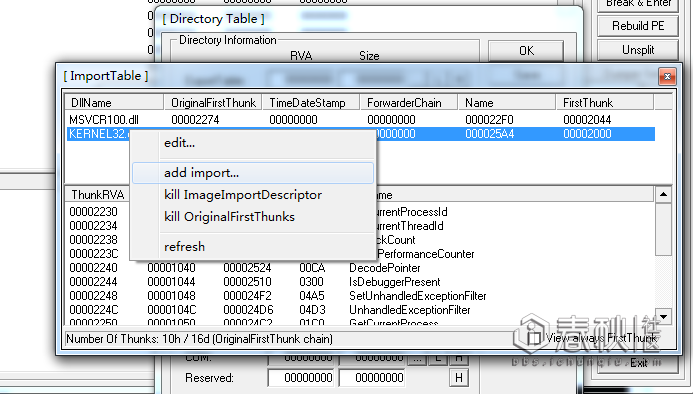Click the FirstThunk value 00002000
The image size is (693, 394).
click(587, 134)
